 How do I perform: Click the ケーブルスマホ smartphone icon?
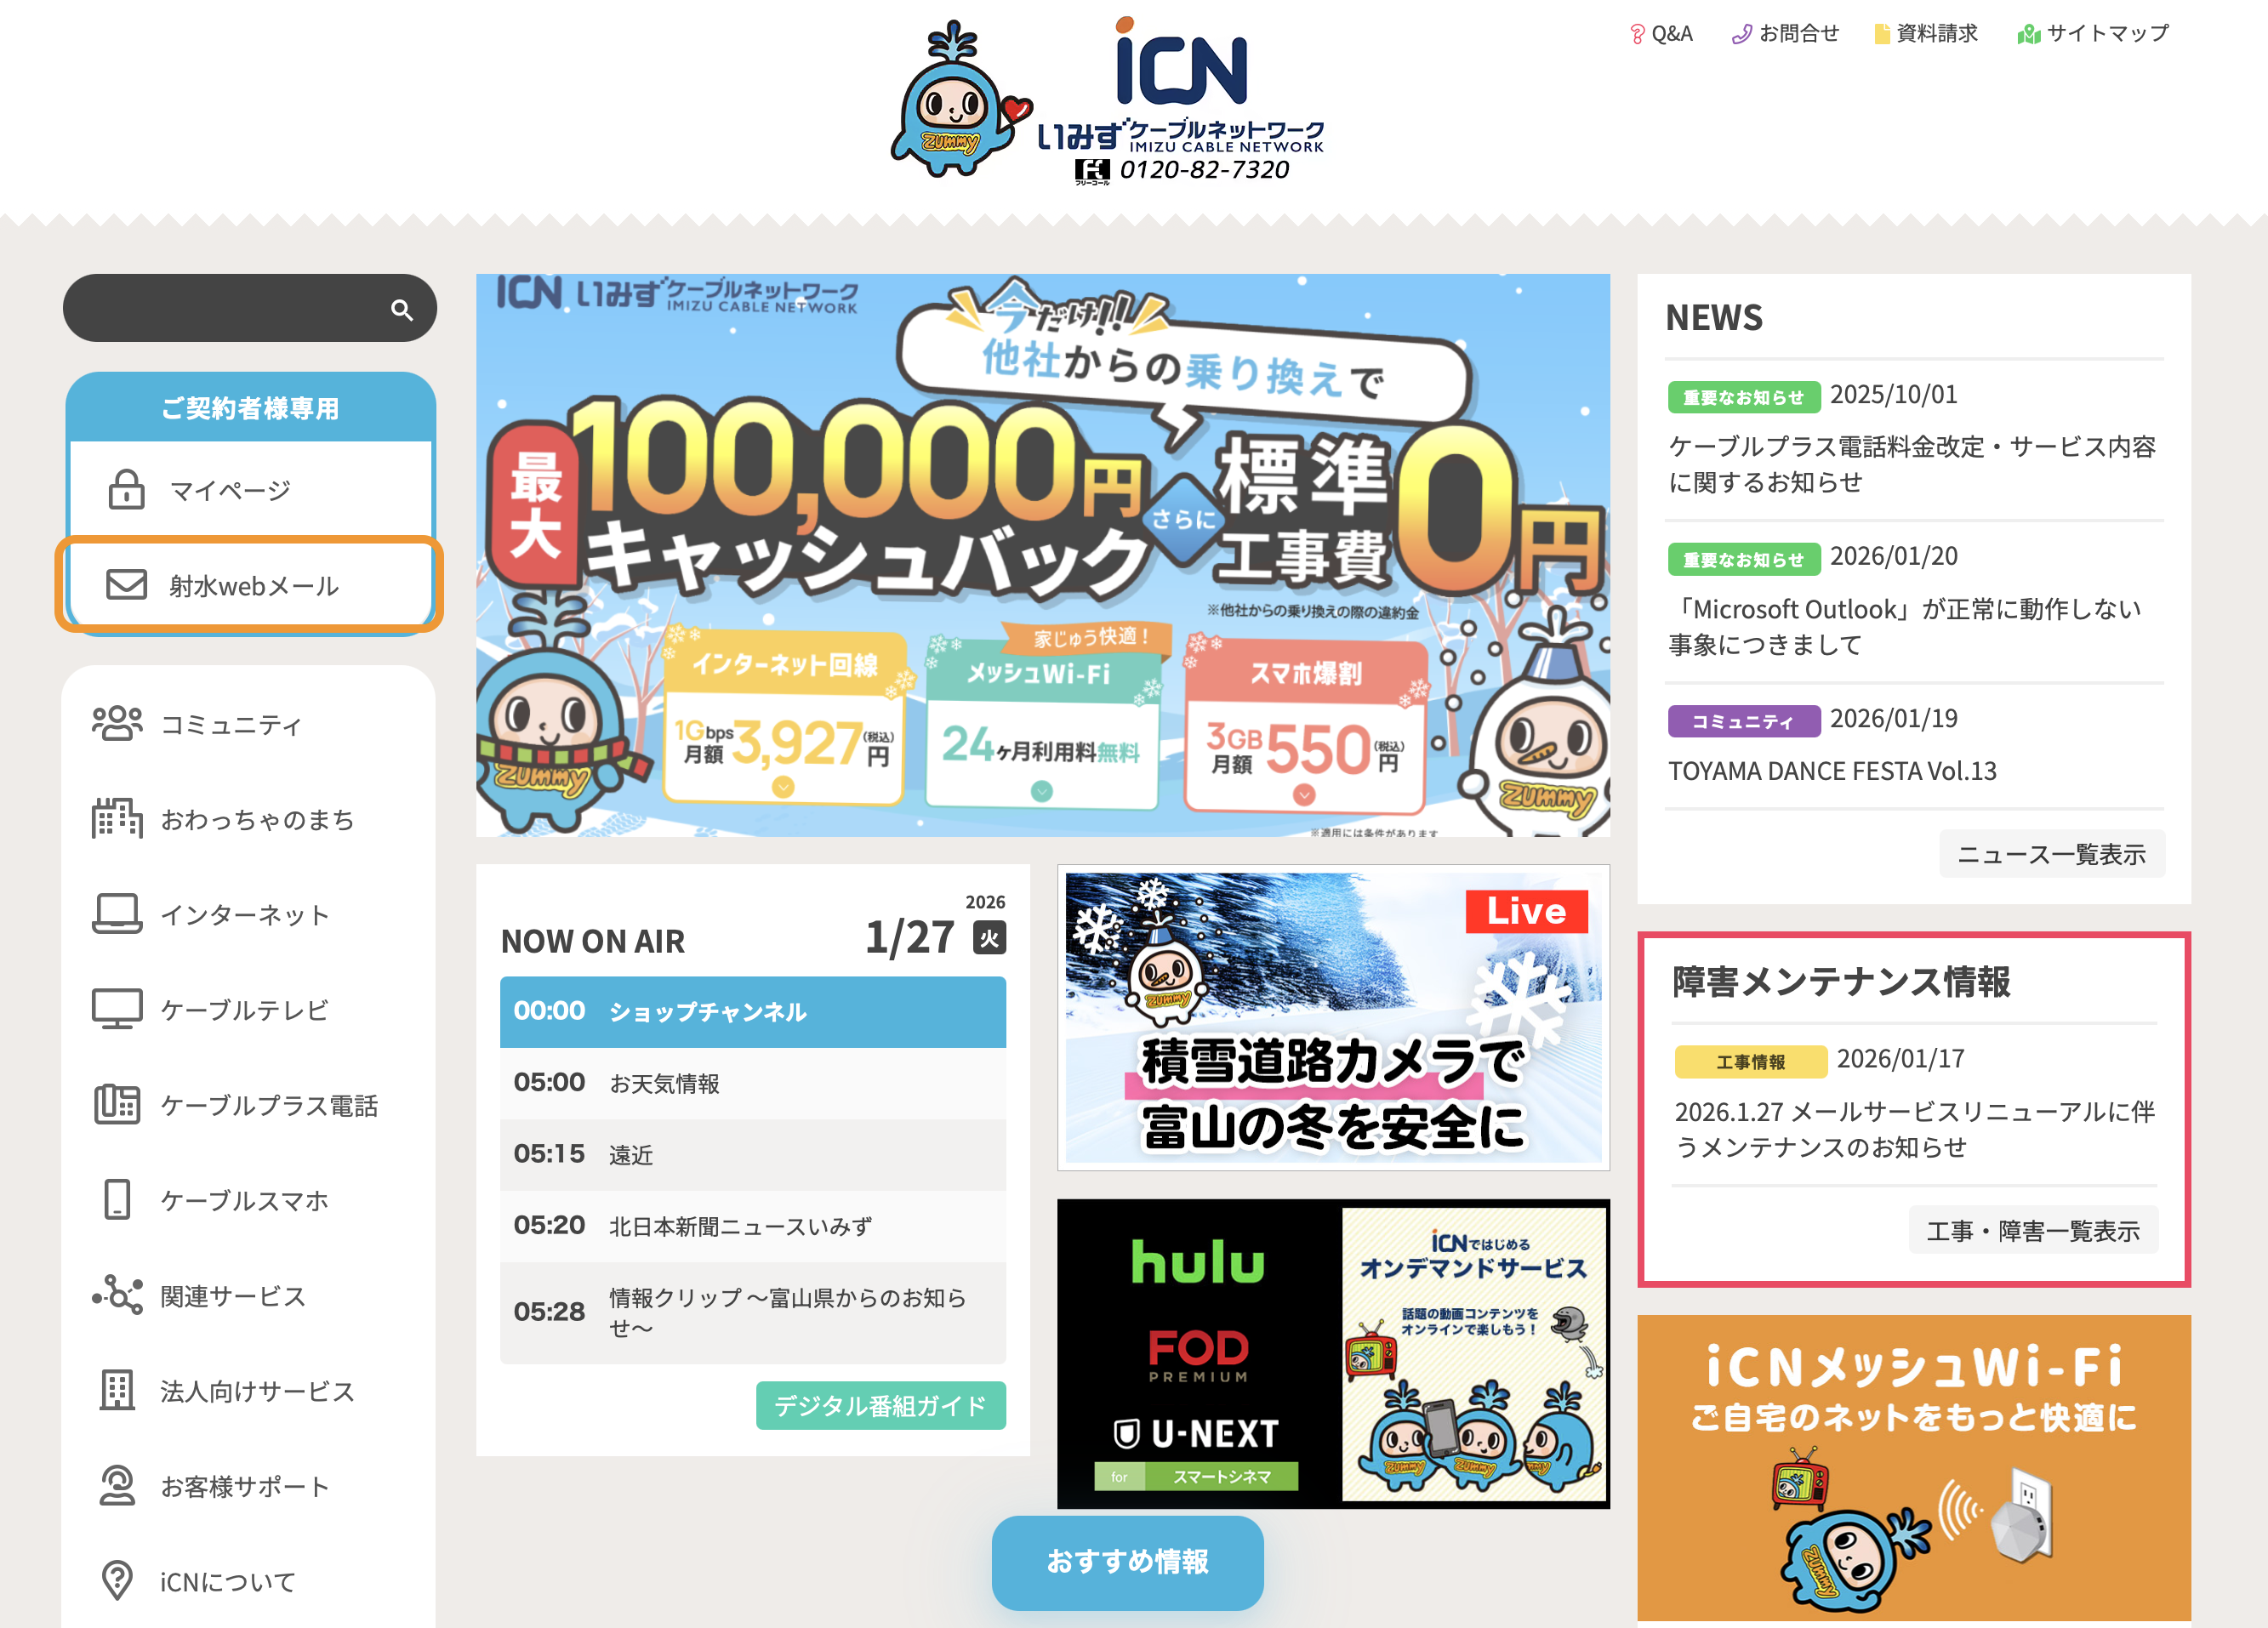tap(117, 1199)
